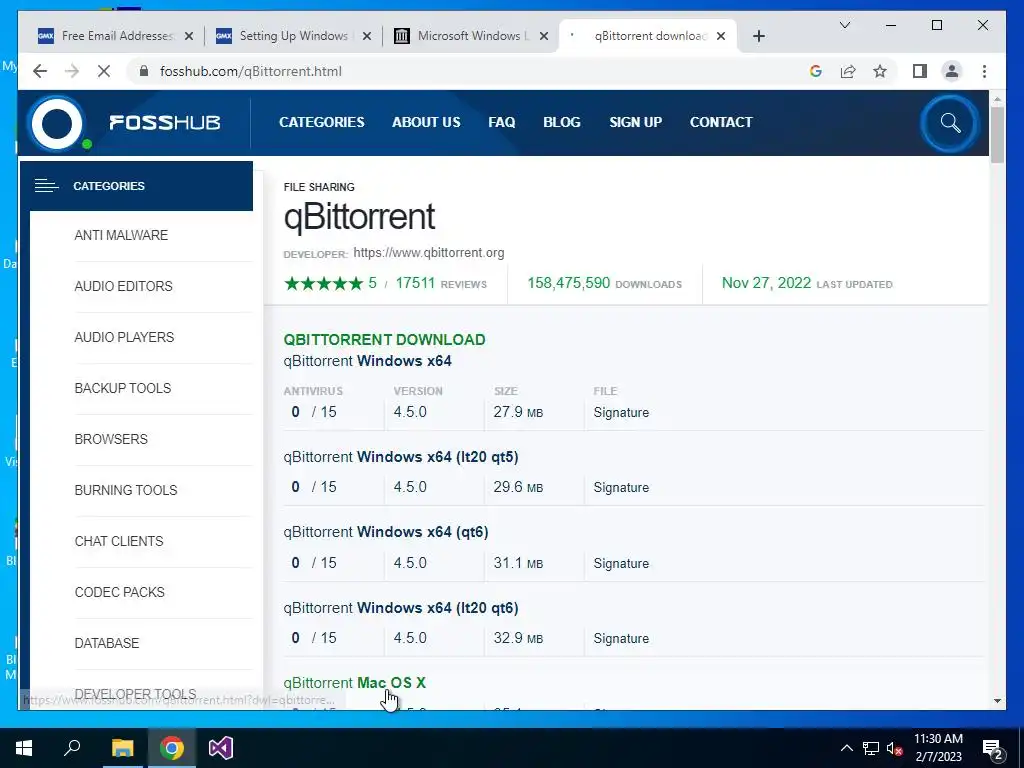Screen dimensions: 1024x768
Task: Launch Visual Studio from taskbar
Action: 221,748
